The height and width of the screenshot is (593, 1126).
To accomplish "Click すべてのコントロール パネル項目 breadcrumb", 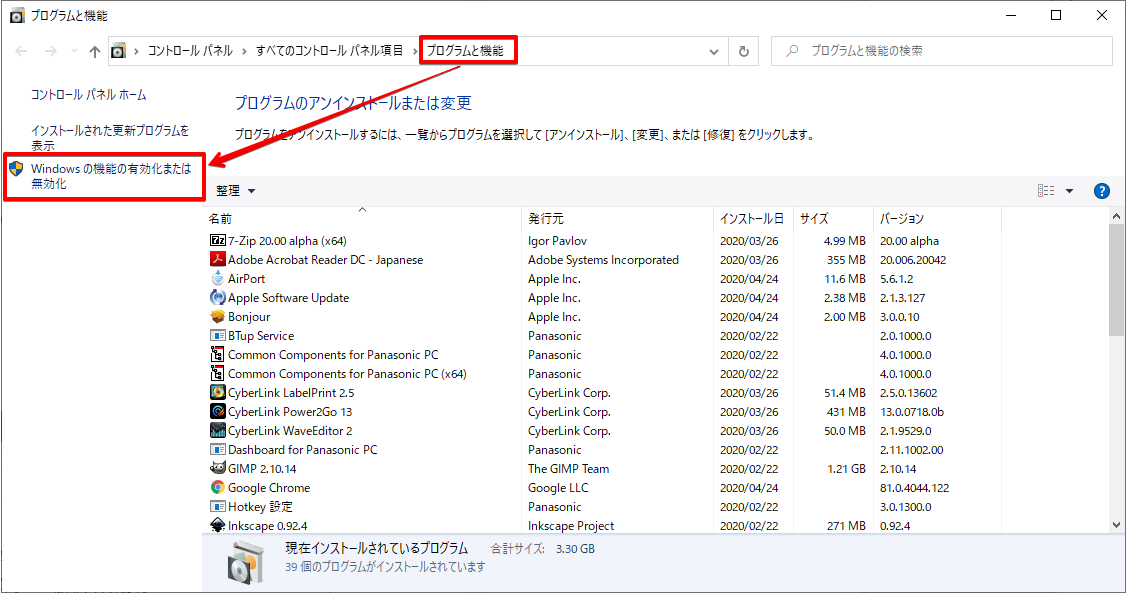I will click(329, 51).
